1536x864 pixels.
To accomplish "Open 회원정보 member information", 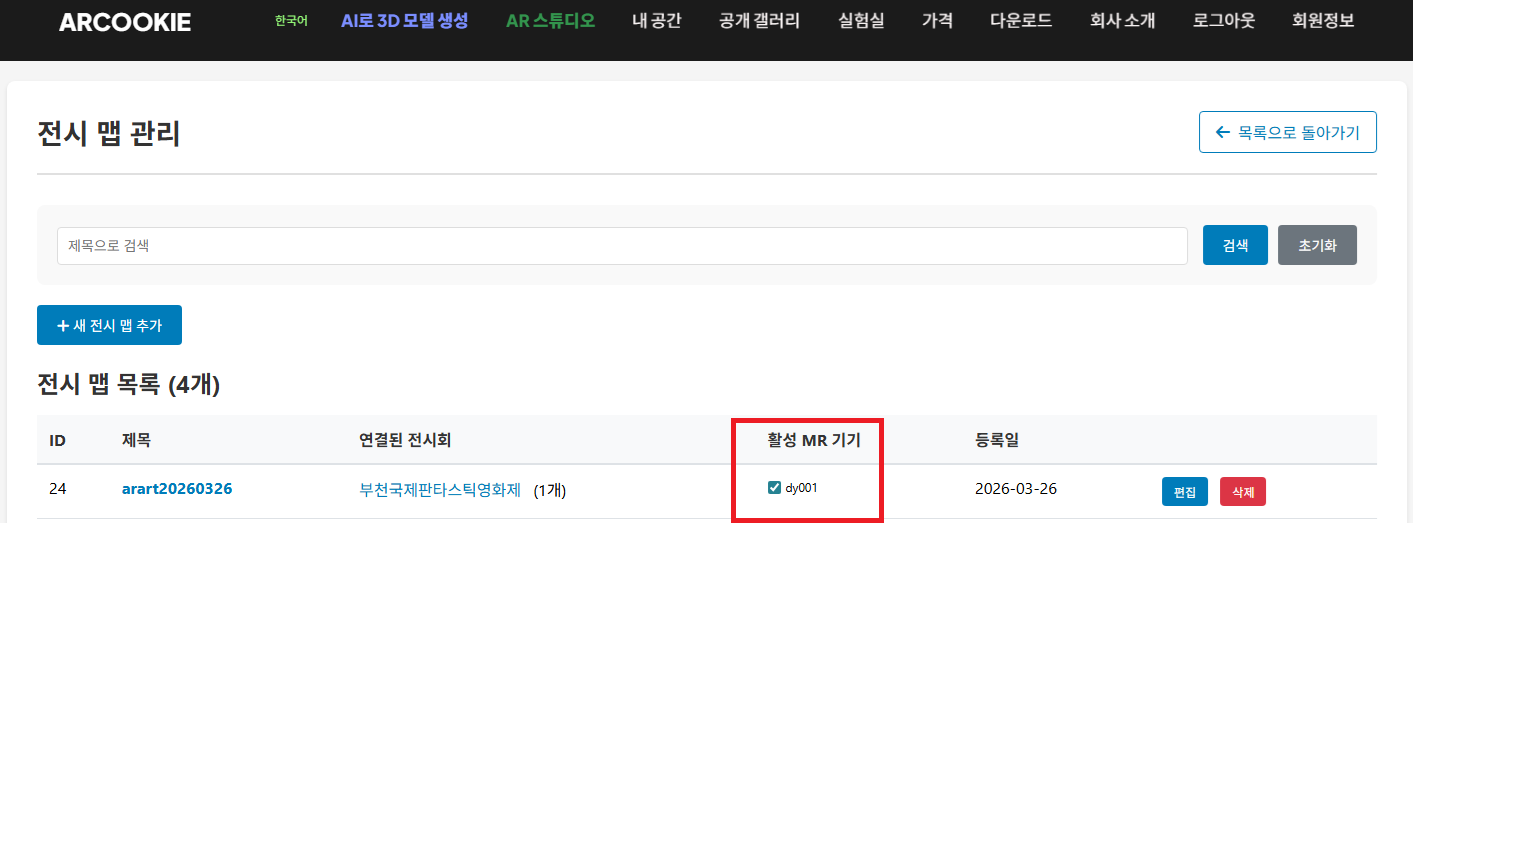I will [x=1322, y=20].
